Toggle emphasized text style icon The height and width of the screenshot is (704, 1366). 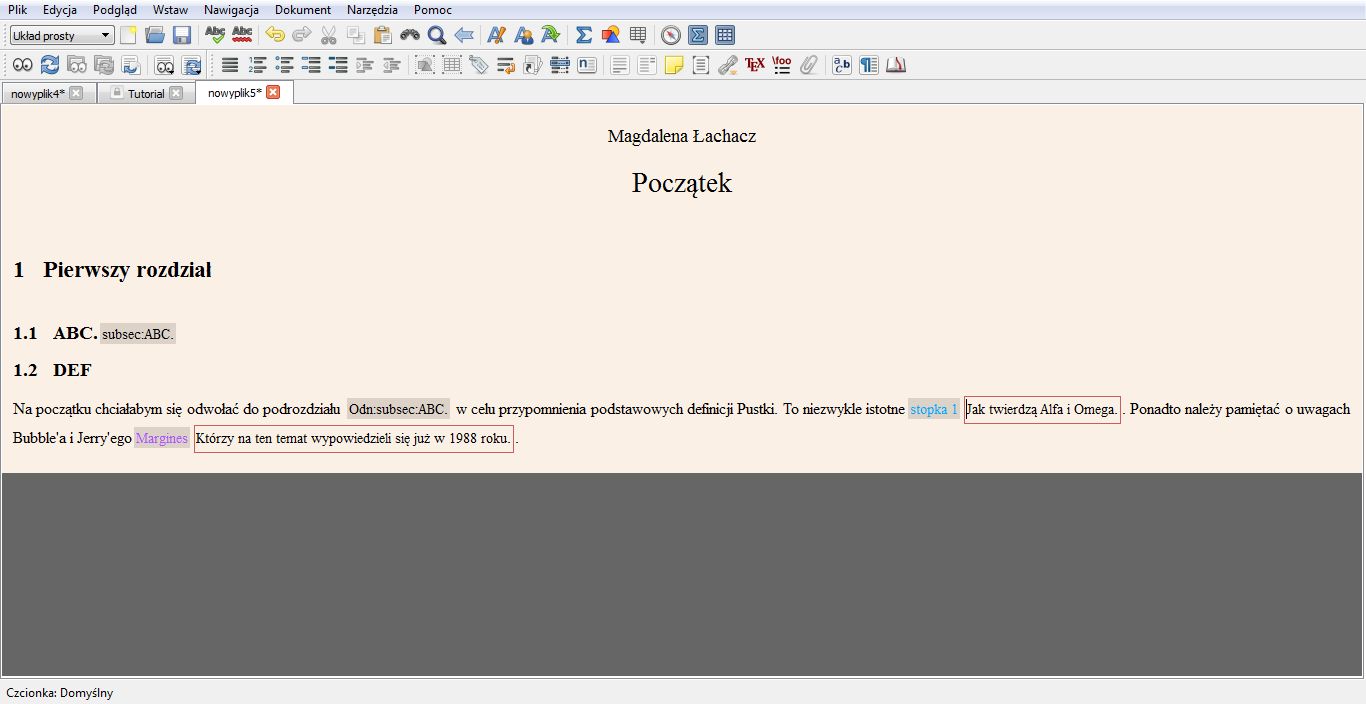click(496, 35)
